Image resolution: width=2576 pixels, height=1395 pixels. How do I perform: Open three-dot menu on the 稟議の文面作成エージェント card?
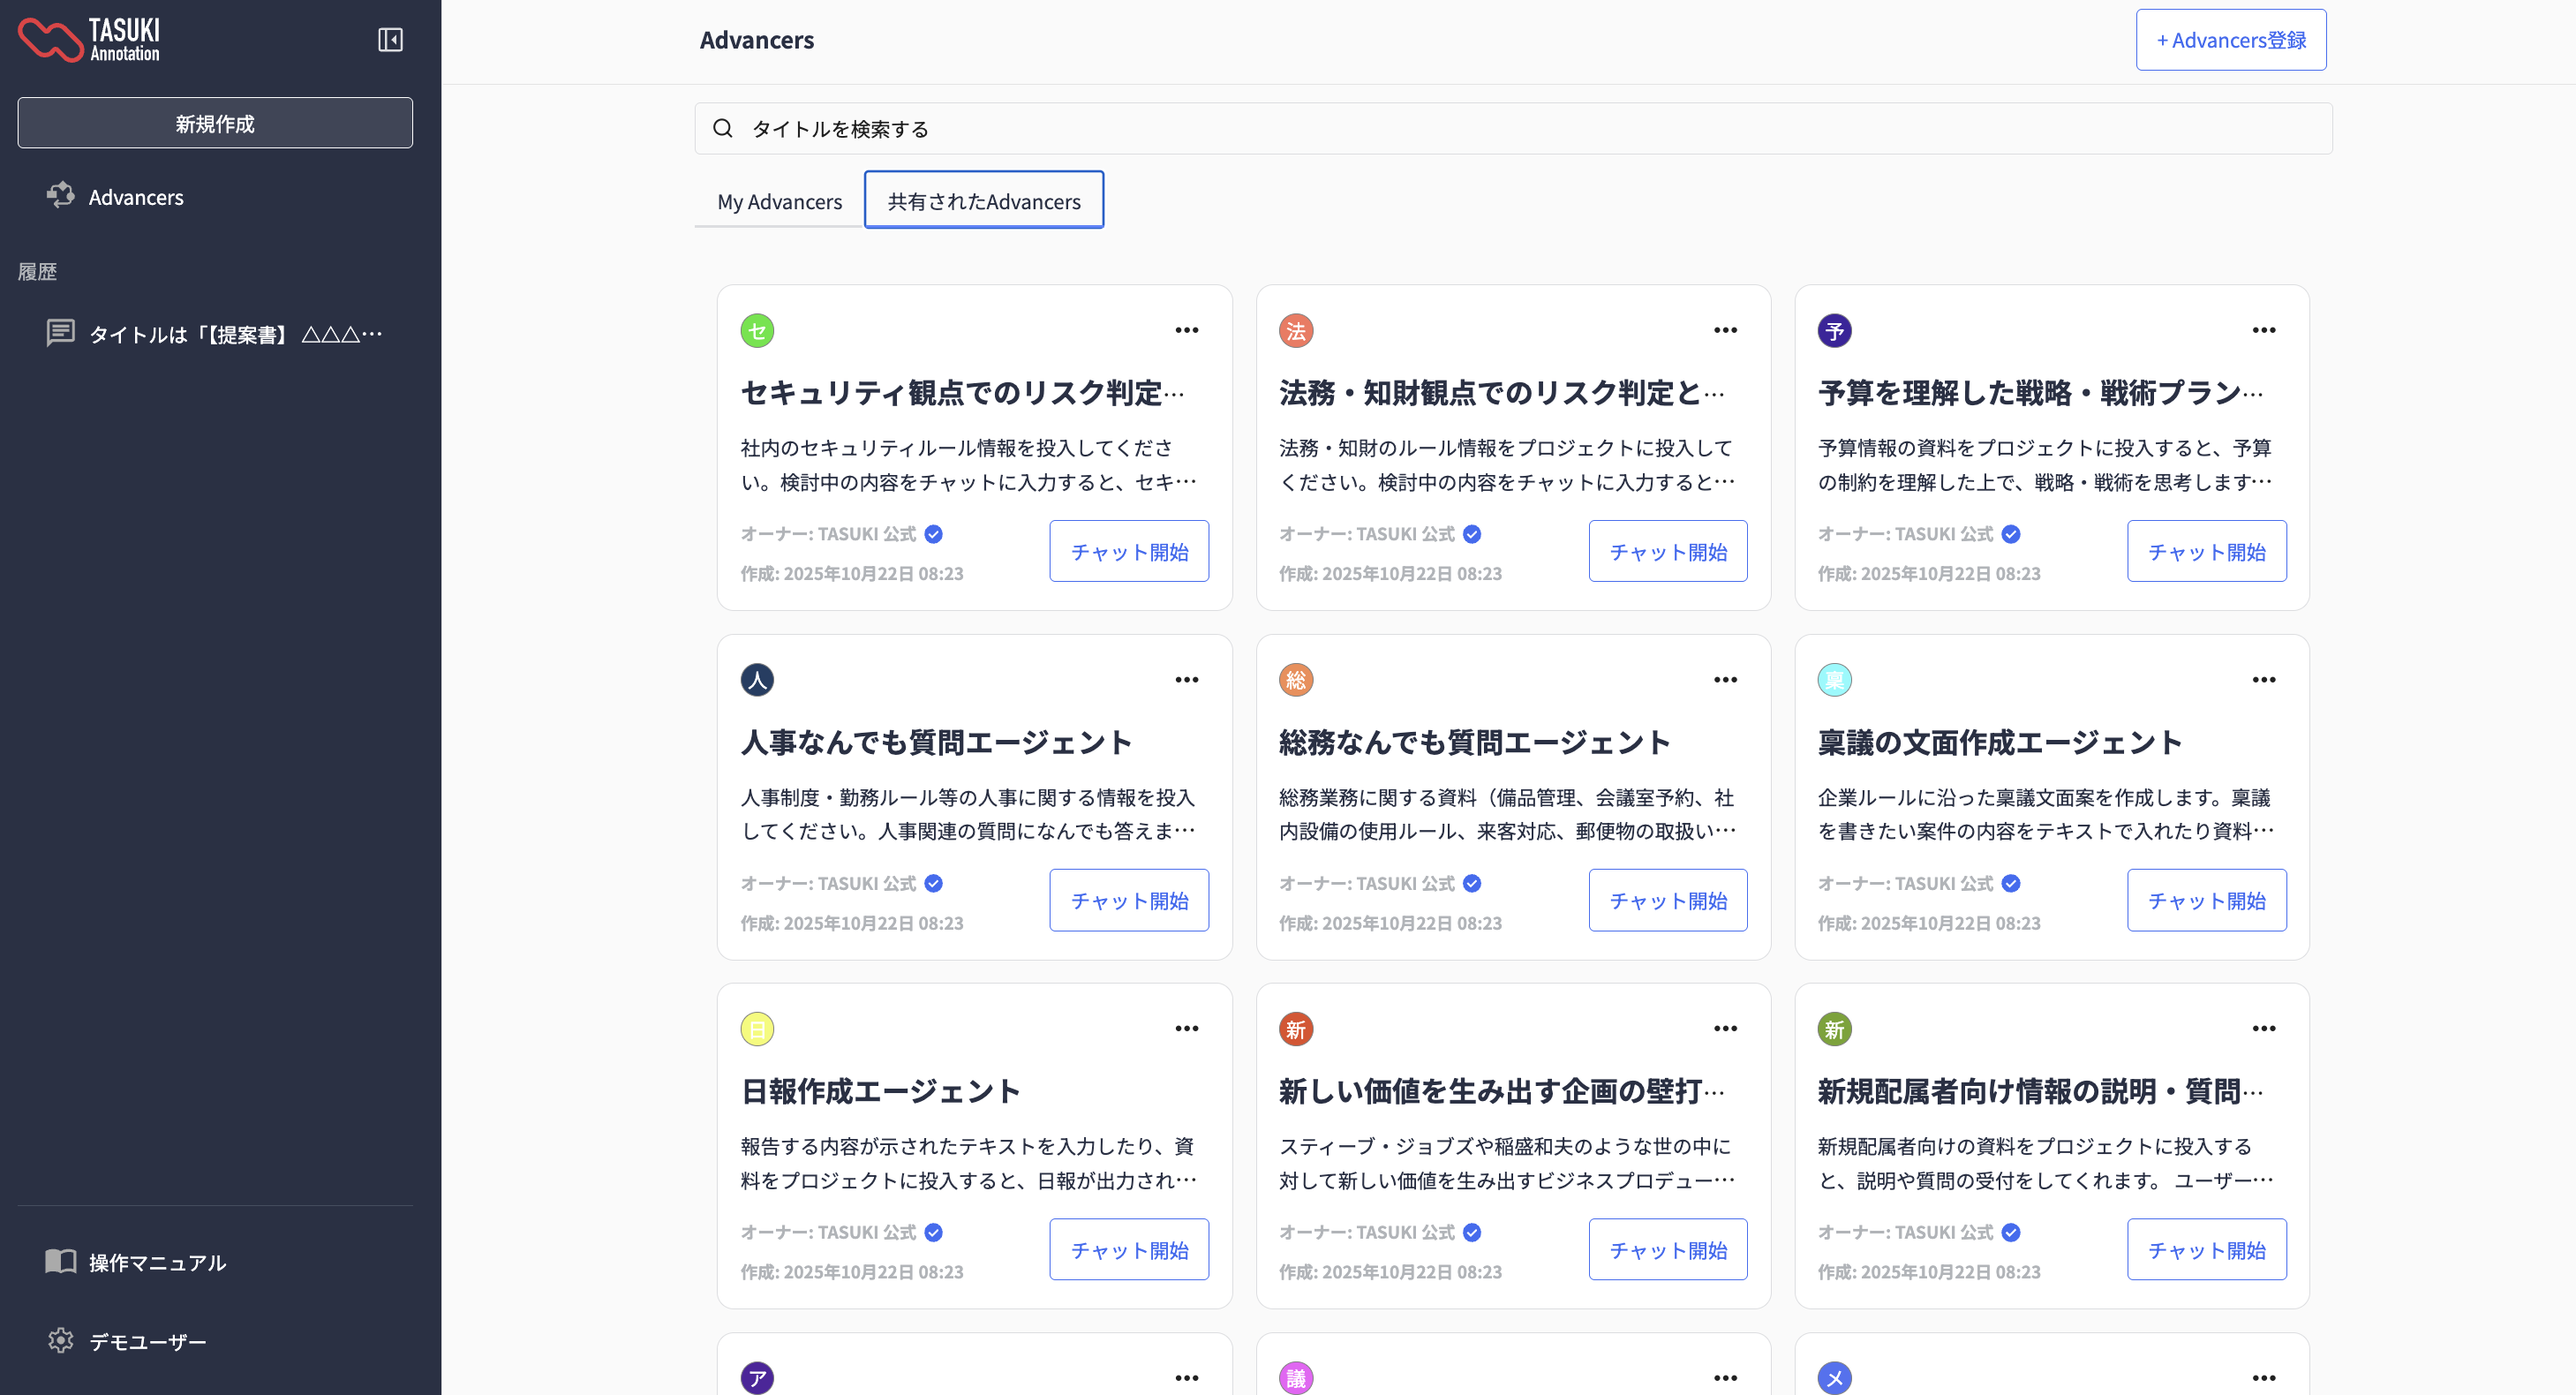(2263, 680)
